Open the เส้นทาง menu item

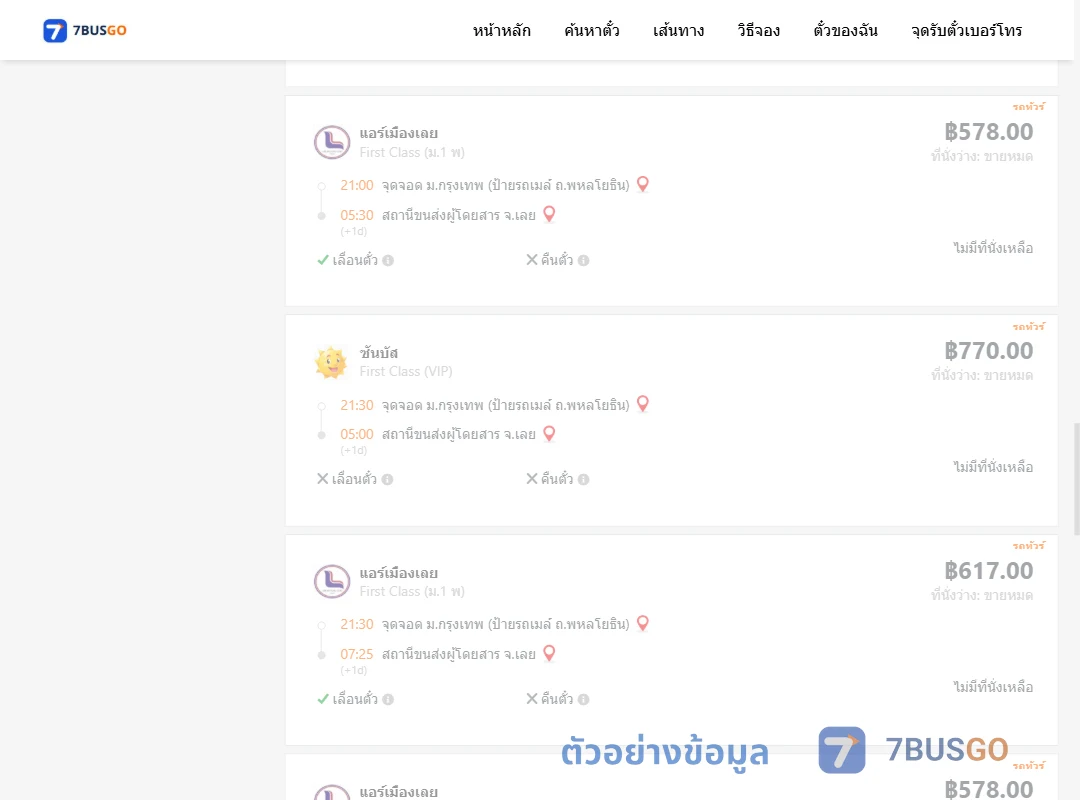tap(678, 30)
